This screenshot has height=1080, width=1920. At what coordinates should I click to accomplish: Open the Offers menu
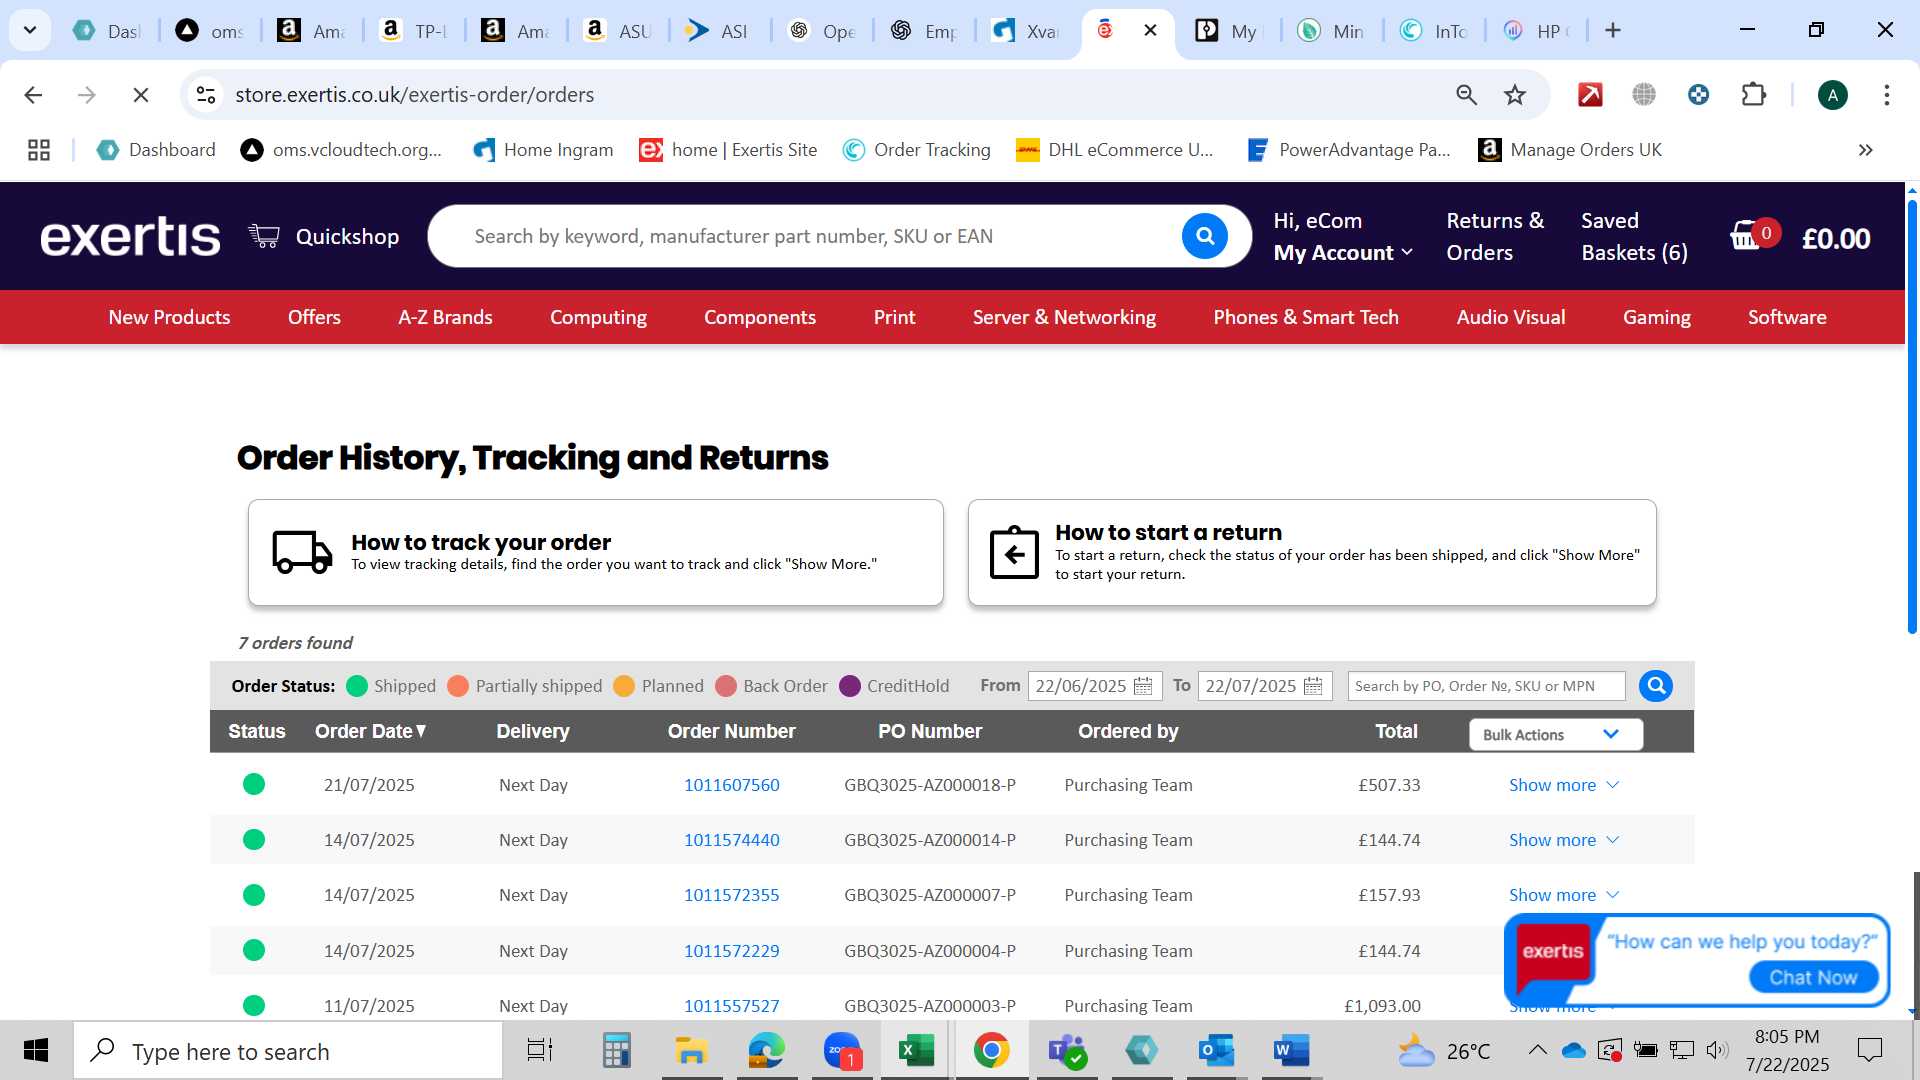(314, 317)
